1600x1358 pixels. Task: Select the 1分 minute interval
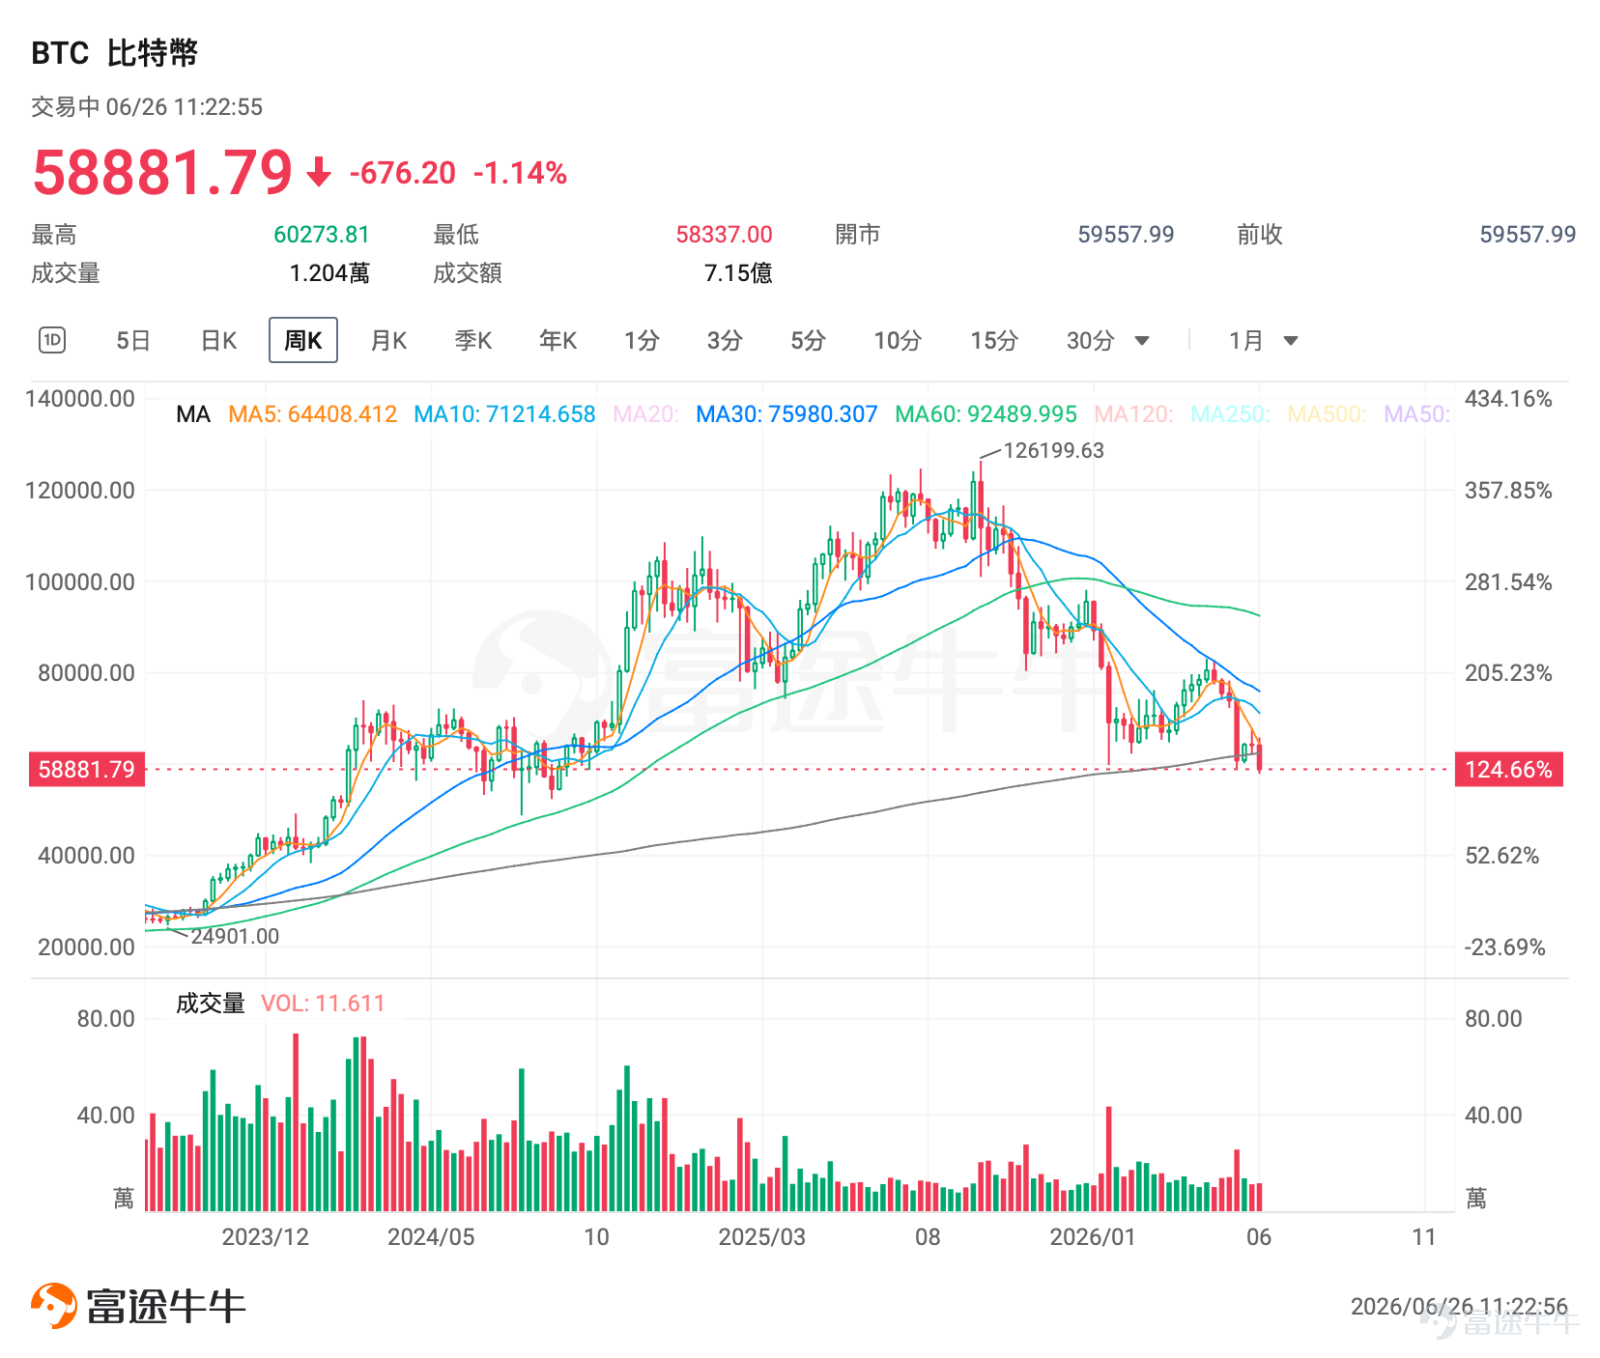[x=642, y=341]
